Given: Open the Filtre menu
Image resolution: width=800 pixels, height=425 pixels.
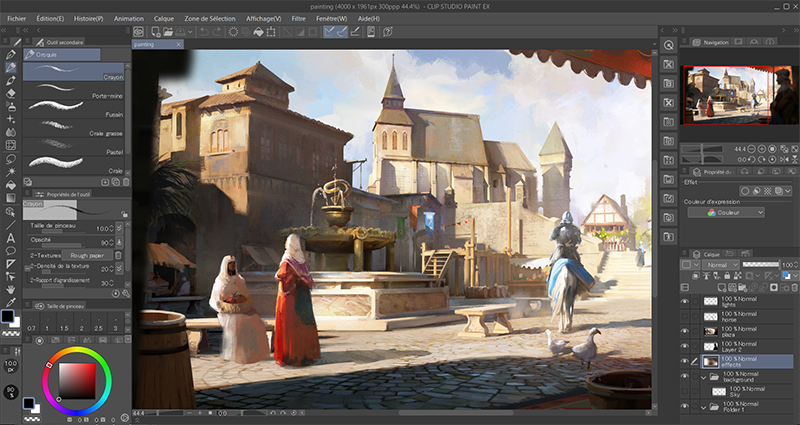Looking at the screenshot, I should pos(299,18).
